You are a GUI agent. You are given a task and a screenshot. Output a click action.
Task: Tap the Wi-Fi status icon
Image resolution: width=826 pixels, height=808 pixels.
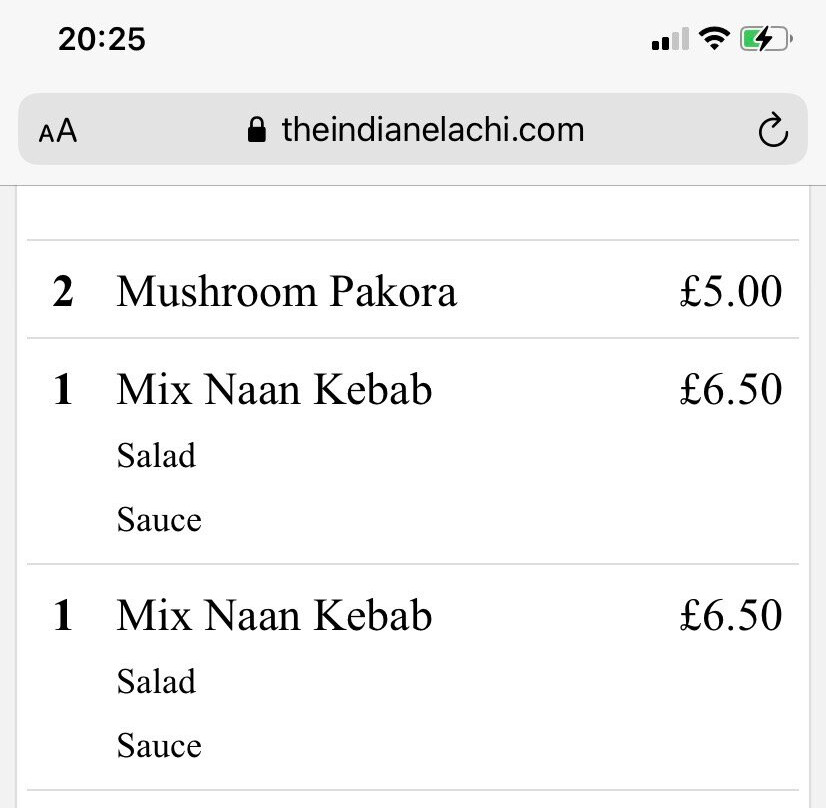coord(714,38)
